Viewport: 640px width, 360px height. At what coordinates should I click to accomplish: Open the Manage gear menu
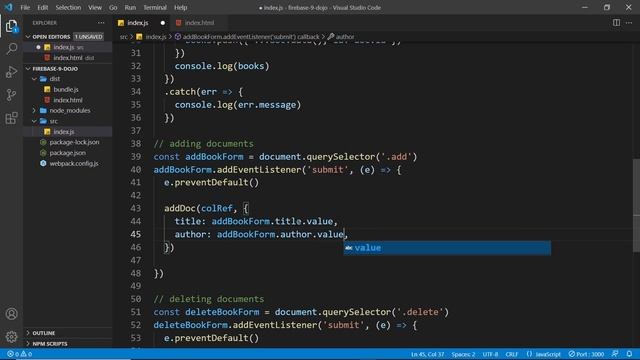tap(11, 337)
